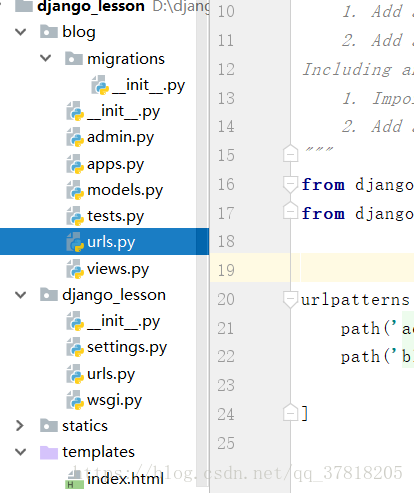Click the blog folder icon
414x493 pixels.
point(49,32)
